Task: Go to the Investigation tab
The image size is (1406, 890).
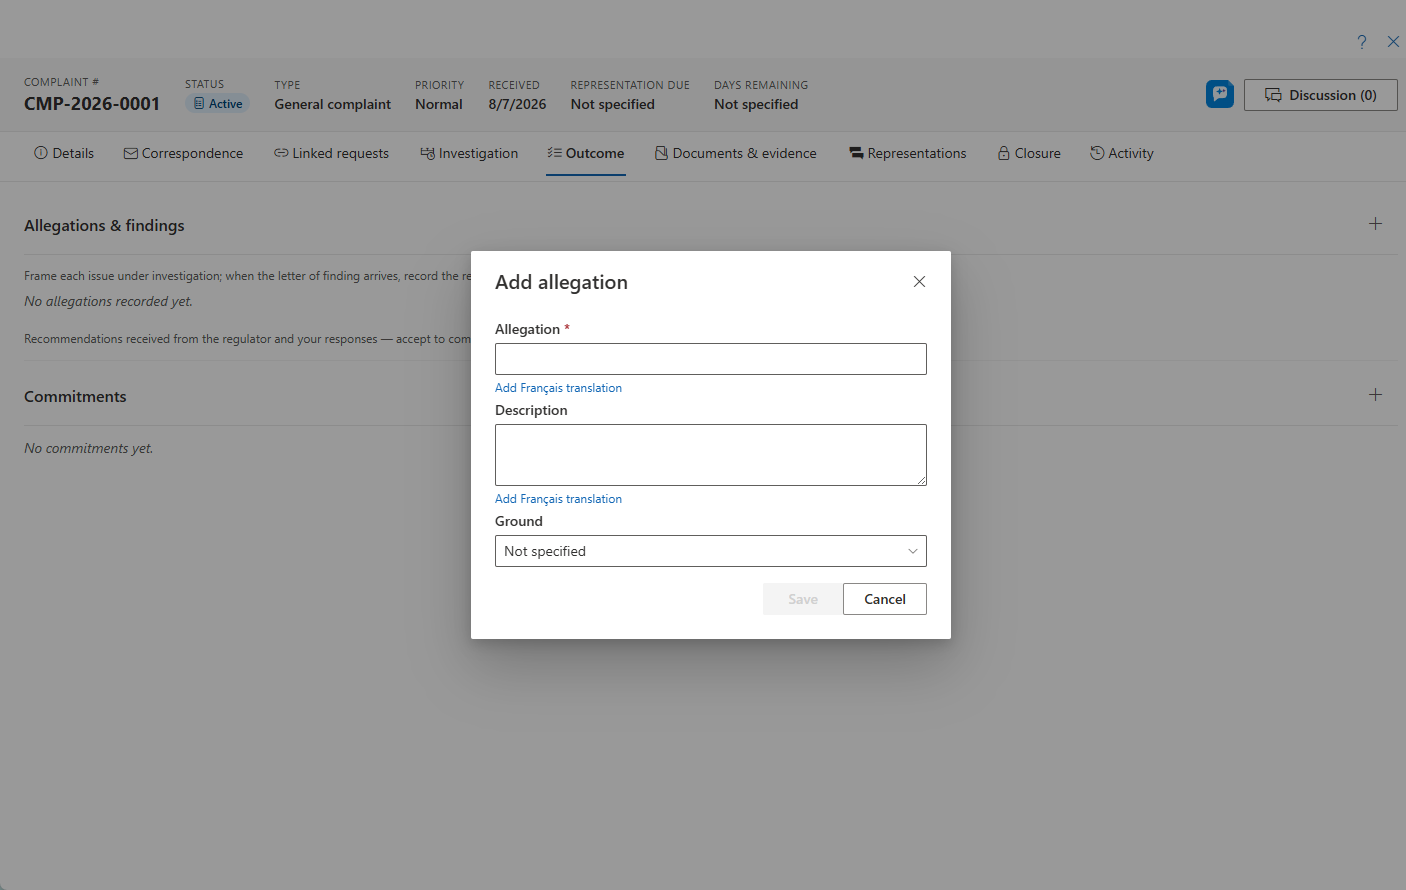Action: (x=469, y=153)
